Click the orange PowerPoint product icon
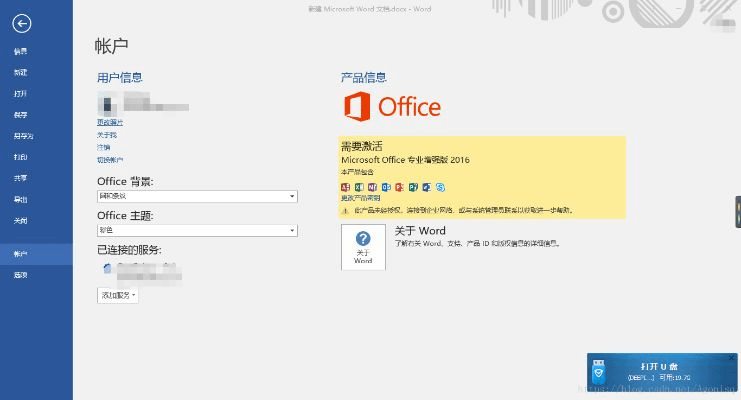Screen dimensions: 741x400 [399, 187]
